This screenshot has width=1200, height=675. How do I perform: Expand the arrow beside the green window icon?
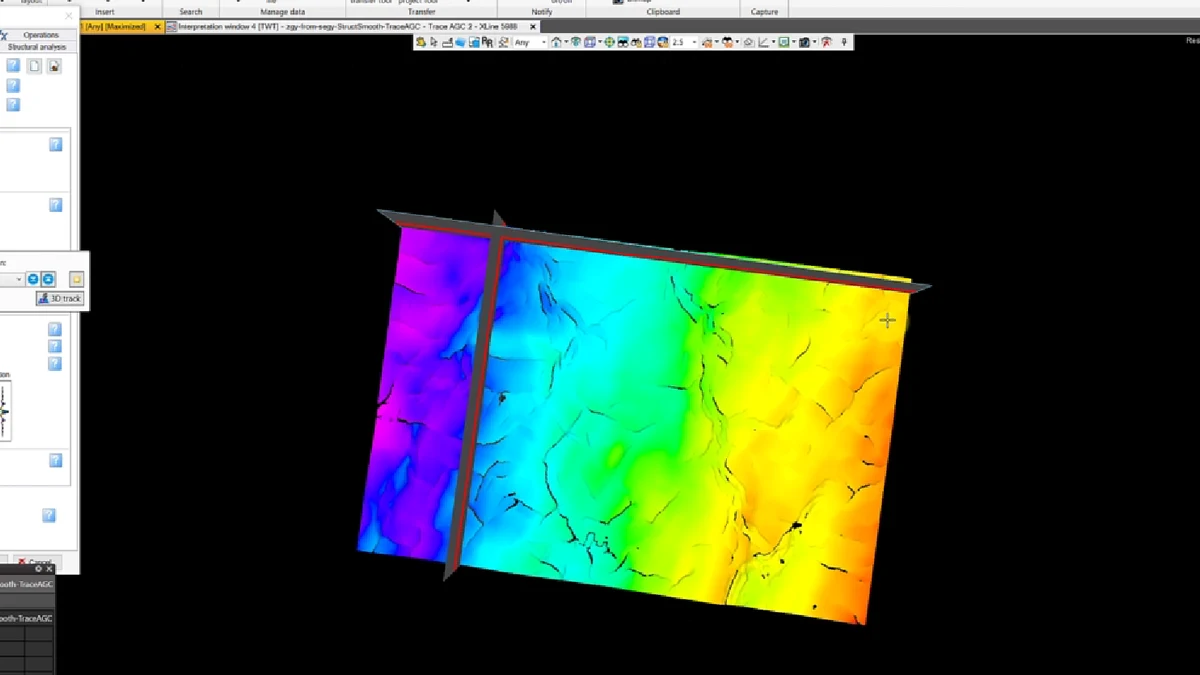coord(793,42)
